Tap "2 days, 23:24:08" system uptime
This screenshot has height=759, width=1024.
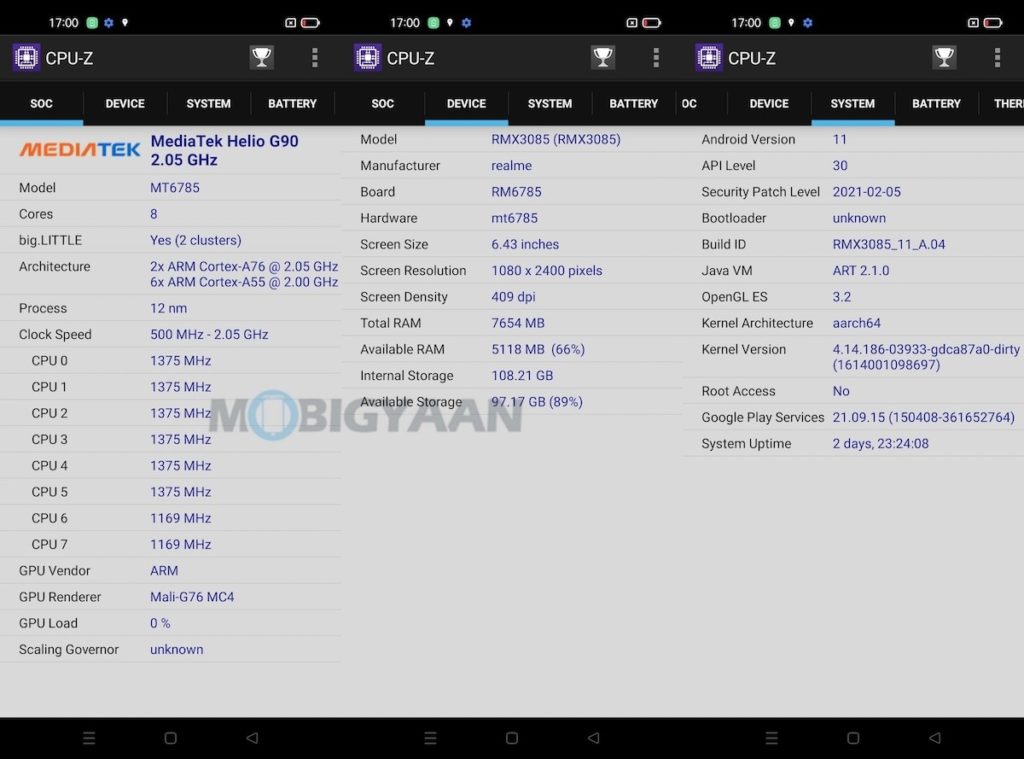[x=880, y=444]
